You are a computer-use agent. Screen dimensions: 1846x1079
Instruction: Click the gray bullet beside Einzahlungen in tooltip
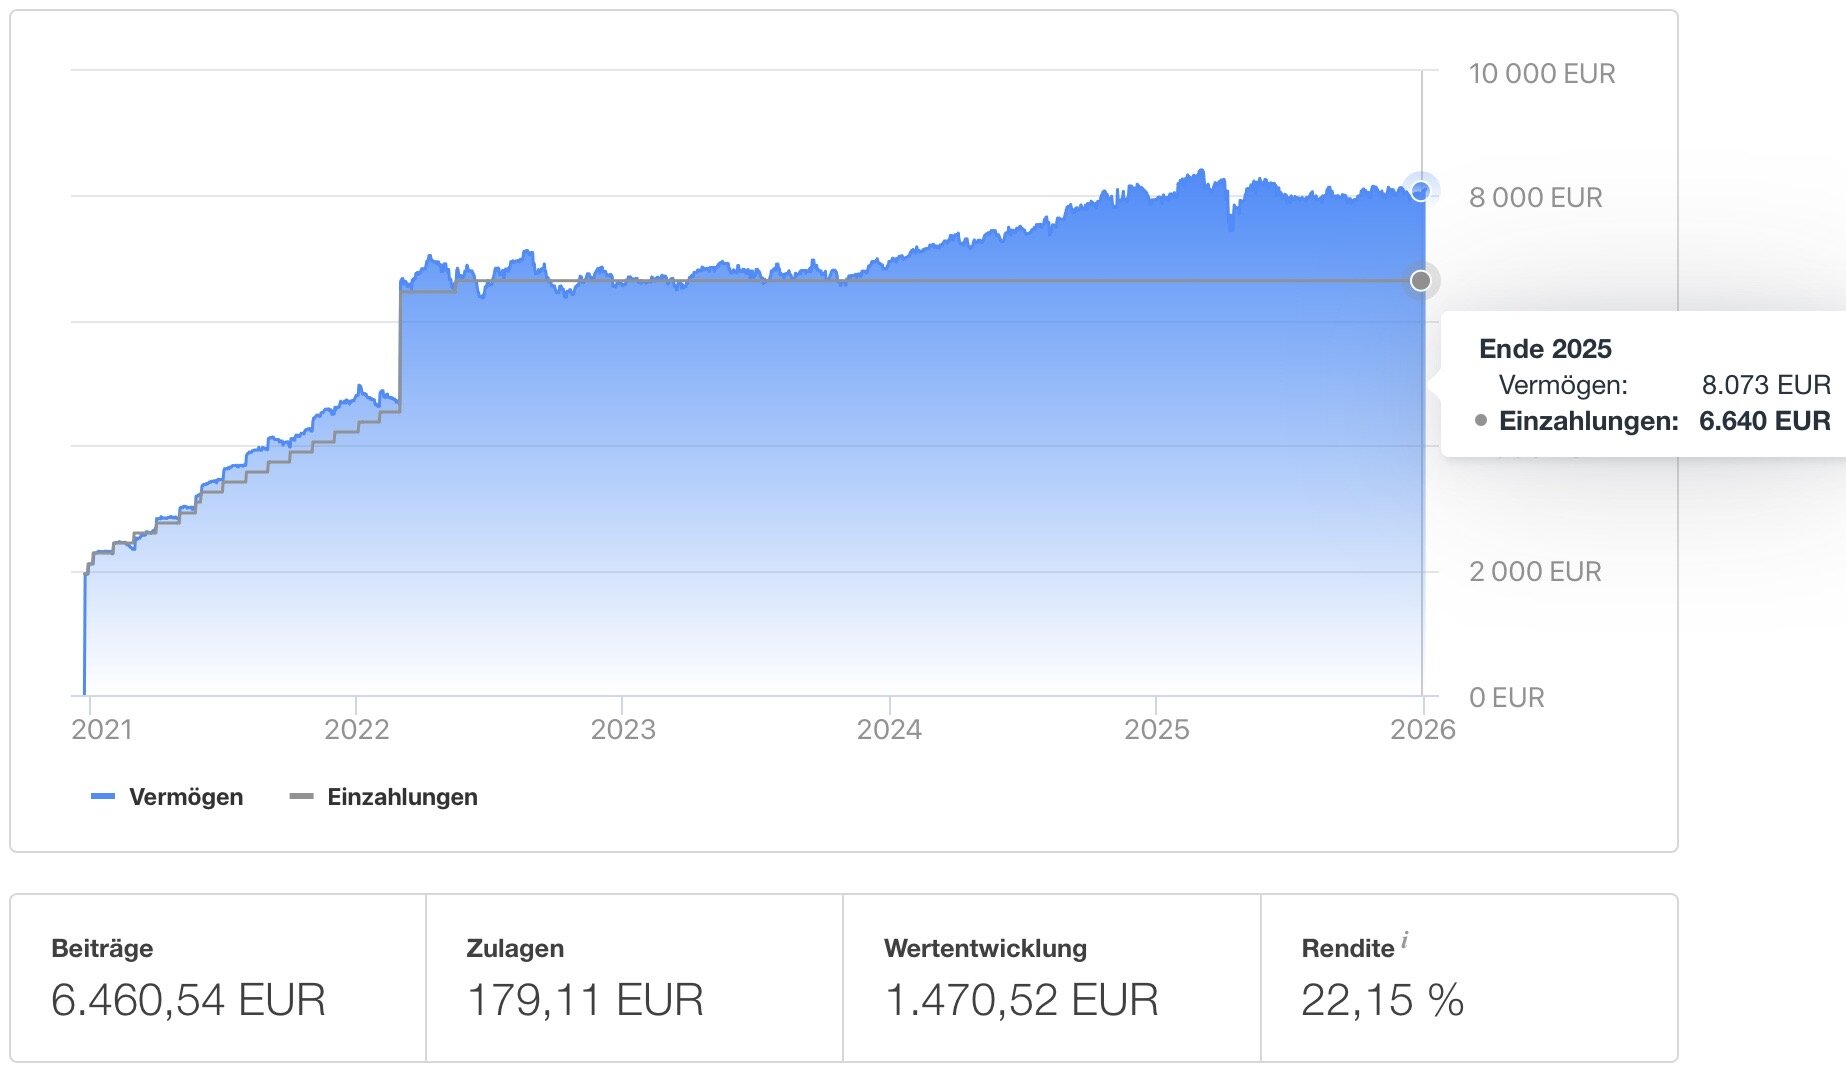(x=1481, y=421)
